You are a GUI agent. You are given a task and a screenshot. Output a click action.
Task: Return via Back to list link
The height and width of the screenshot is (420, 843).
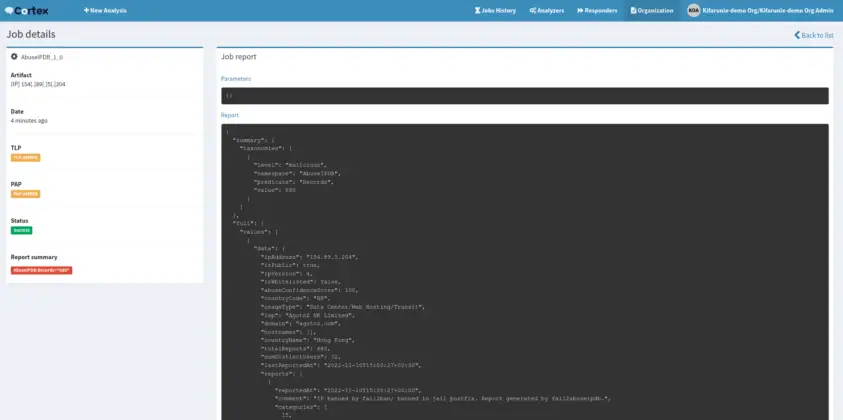[816, 35]
